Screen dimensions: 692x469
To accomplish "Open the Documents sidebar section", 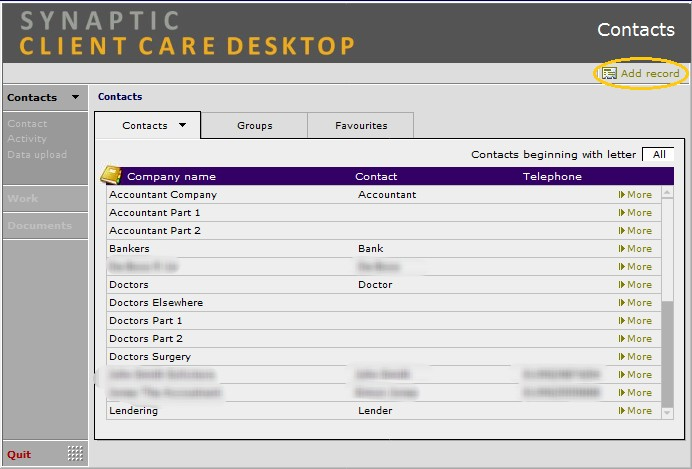I will [45, 225].
